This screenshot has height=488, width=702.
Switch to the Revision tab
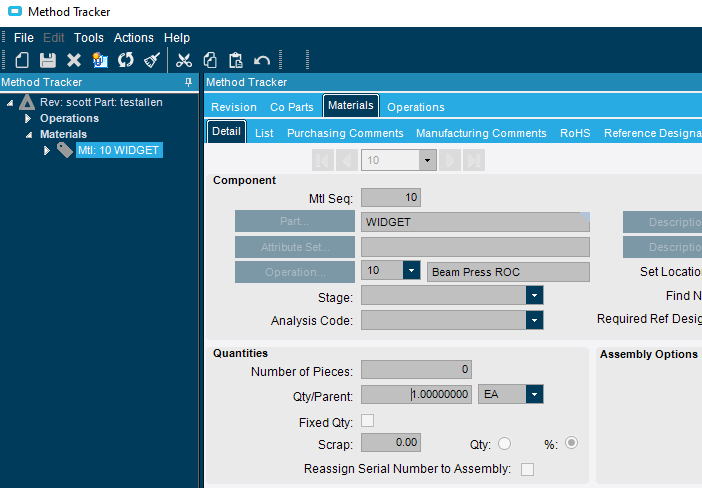pyautogui.click(x=234, y=107)
